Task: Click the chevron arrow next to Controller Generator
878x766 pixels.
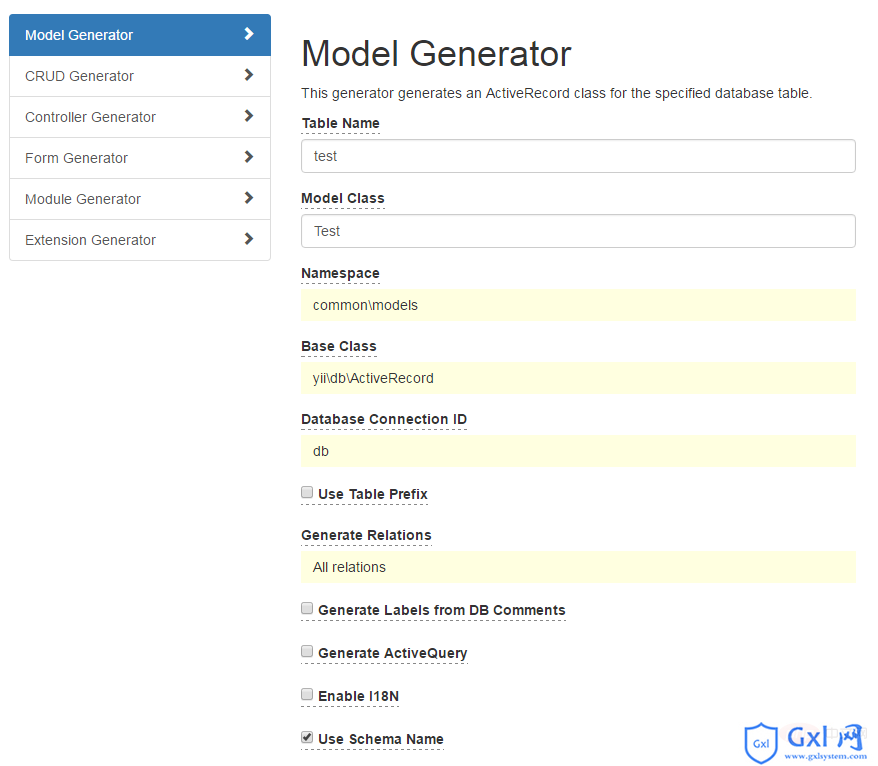Action: (x=249, y=116)
